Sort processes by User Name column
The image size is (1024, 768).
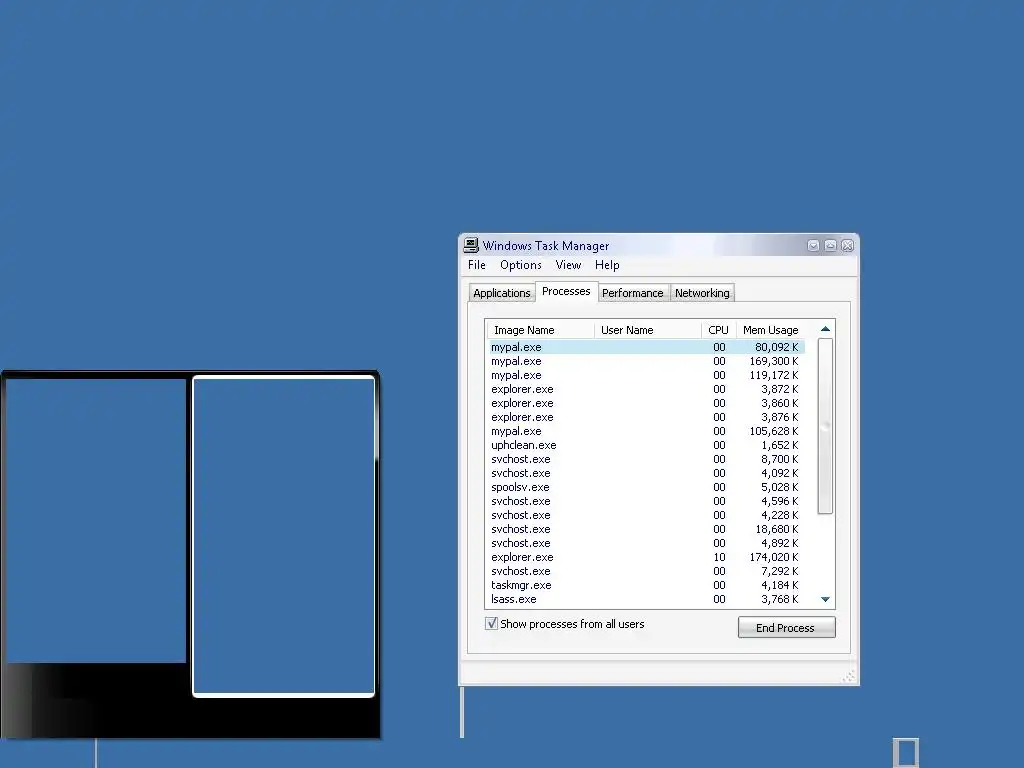648,330
